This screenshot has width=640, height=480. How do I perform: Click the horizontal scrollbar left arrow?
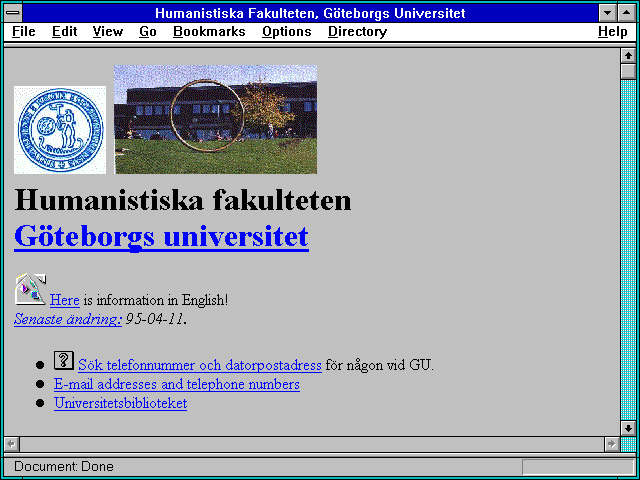pos(11,444)
